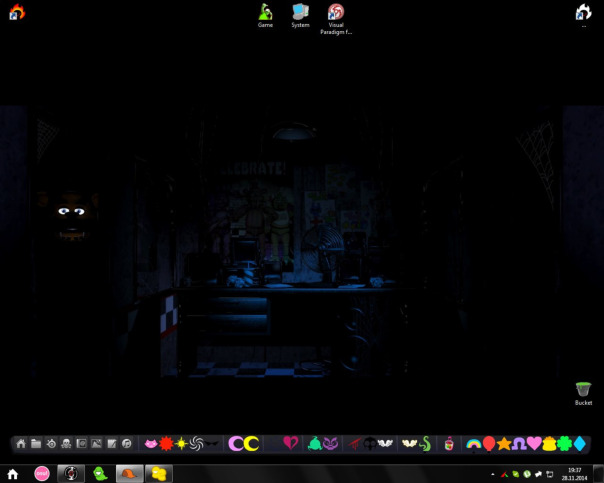The image size is (604, 483).
Task: Select the blue diamond dock icon
Action: 579,443
